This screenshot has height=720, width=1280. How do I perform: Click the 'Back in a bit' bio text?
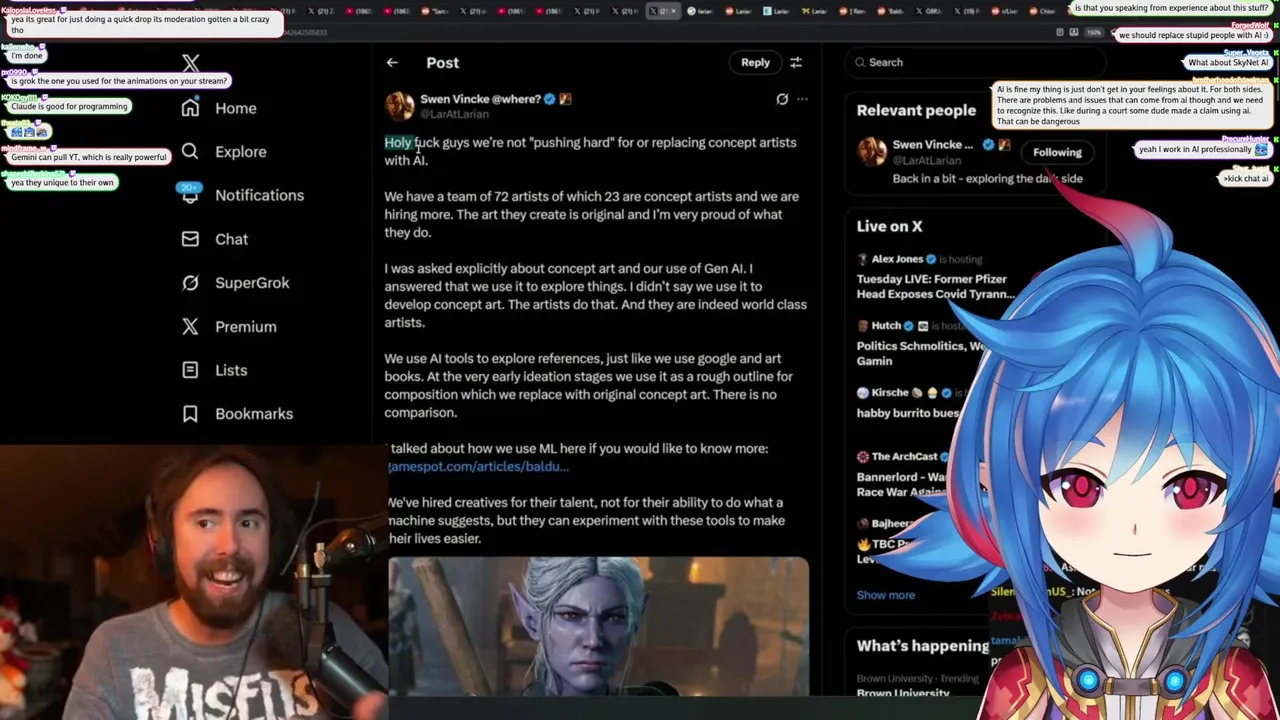(x=987, y=178)
